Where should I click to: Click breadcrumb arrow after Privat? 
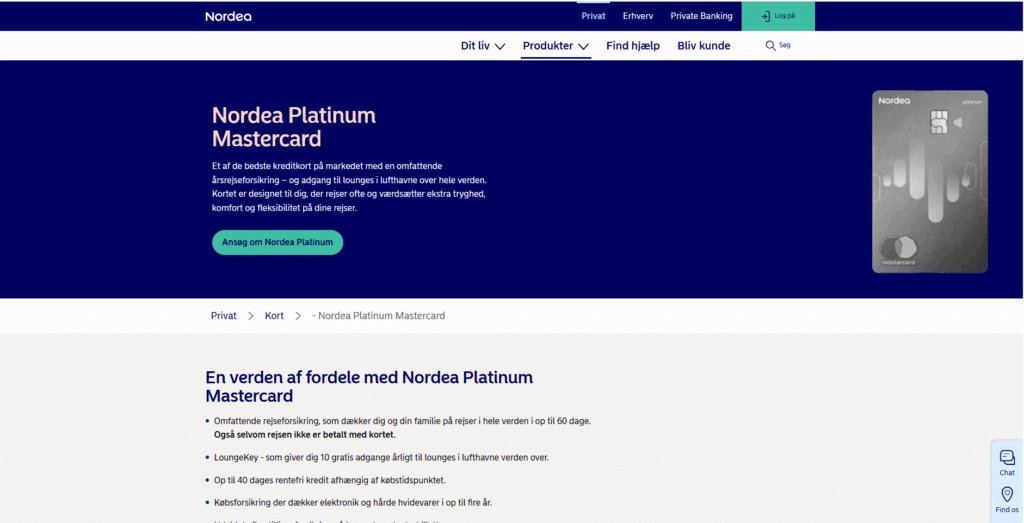click(251, 316)
